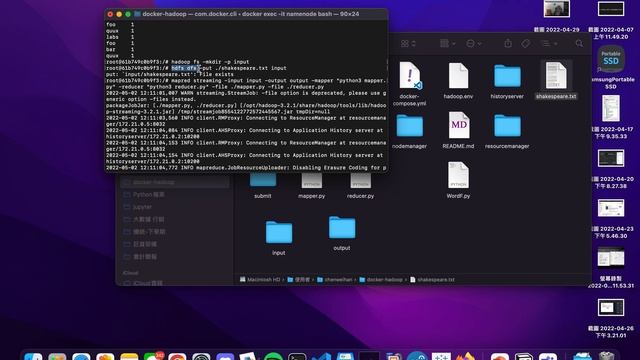
Task: Click docker-hadoop in Finder path bar
Action: (x=381, y=280)
